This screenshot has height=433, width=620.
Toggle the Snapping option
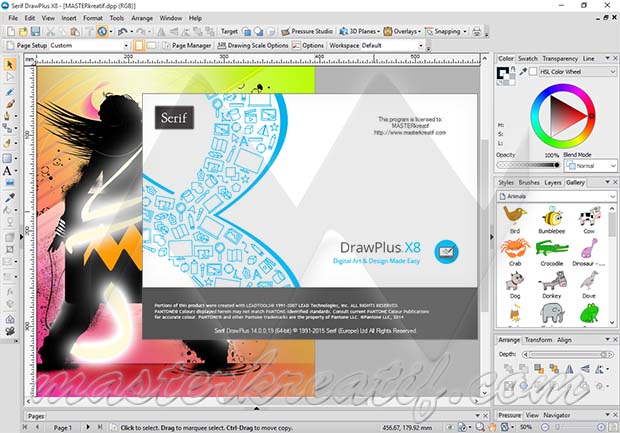443,31
